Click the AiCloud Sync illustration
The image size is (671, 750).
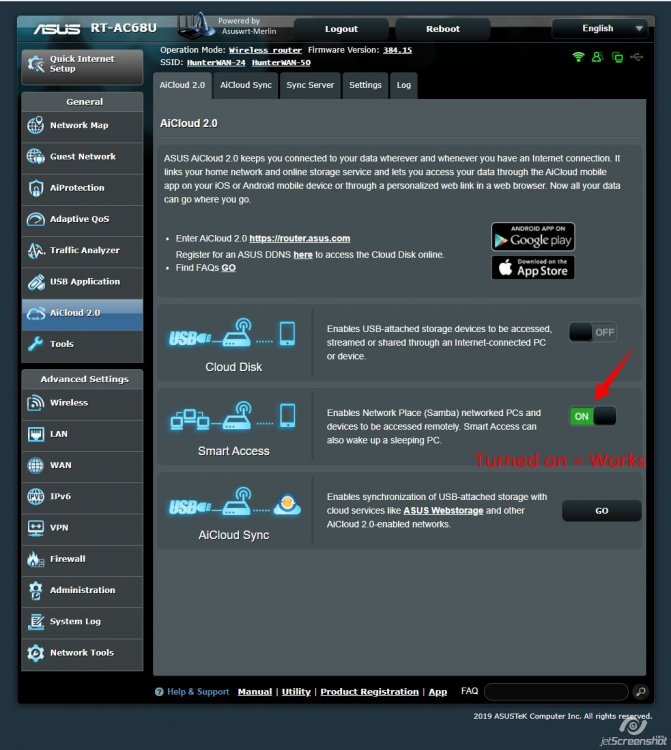tap(234, 501)
